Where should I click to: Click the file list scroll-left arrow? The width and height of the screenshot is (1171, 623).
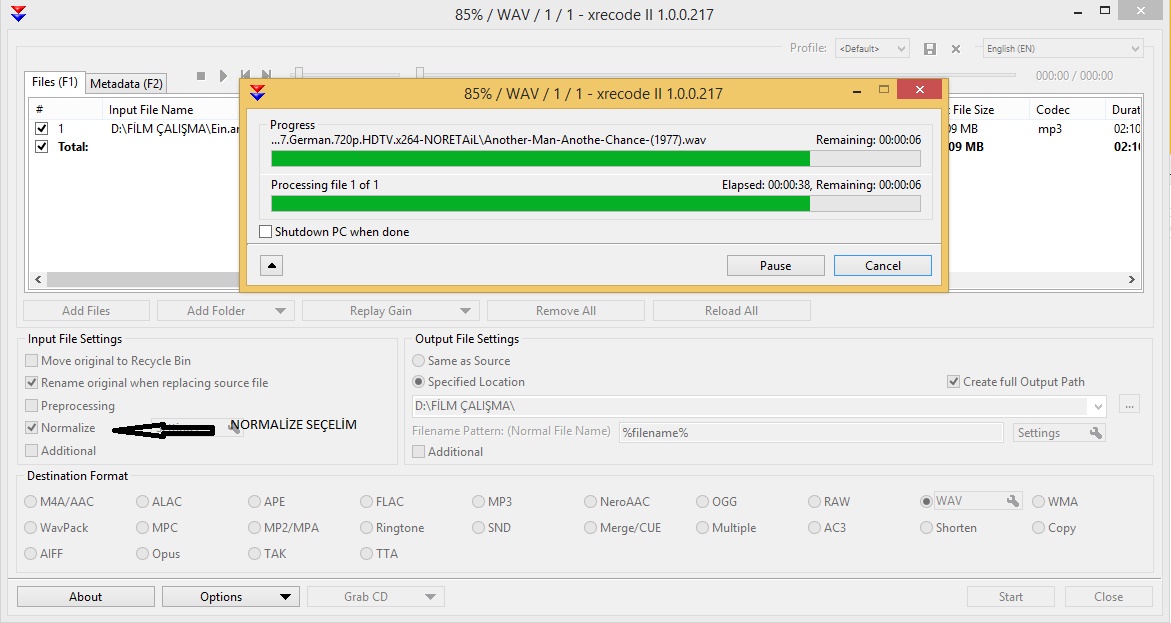(38, 279)
